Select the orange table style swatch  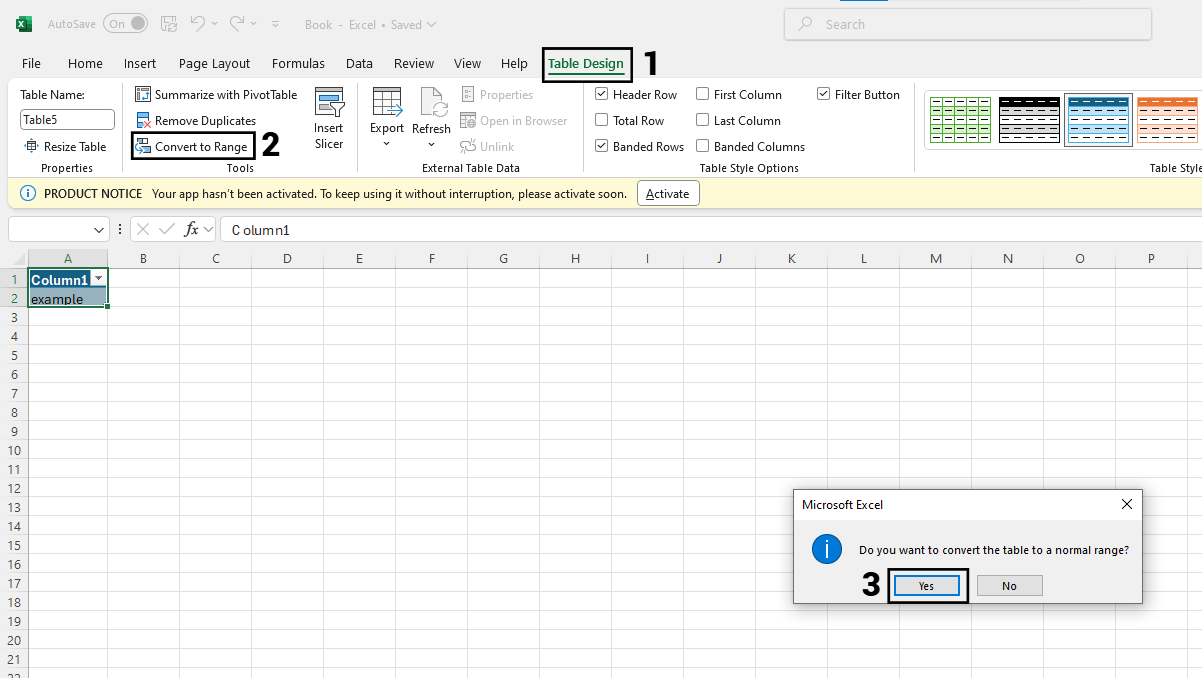click(x=1167, y=120)
